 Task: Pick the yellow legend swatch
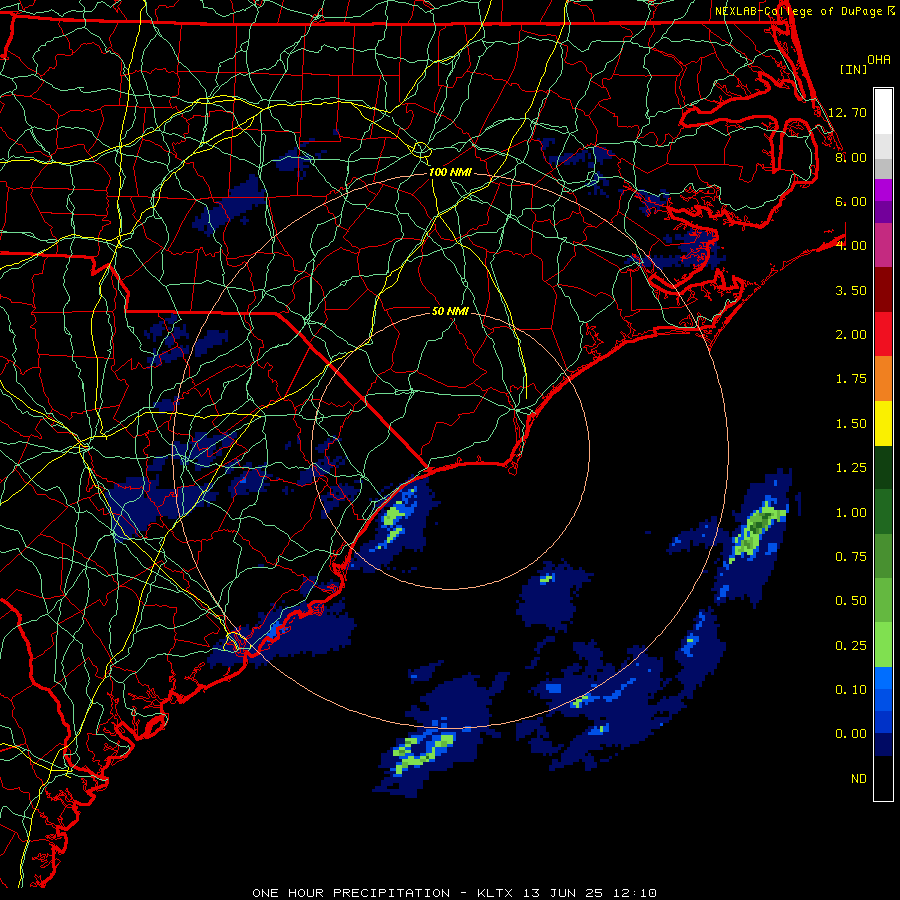(x=883, y=423)
